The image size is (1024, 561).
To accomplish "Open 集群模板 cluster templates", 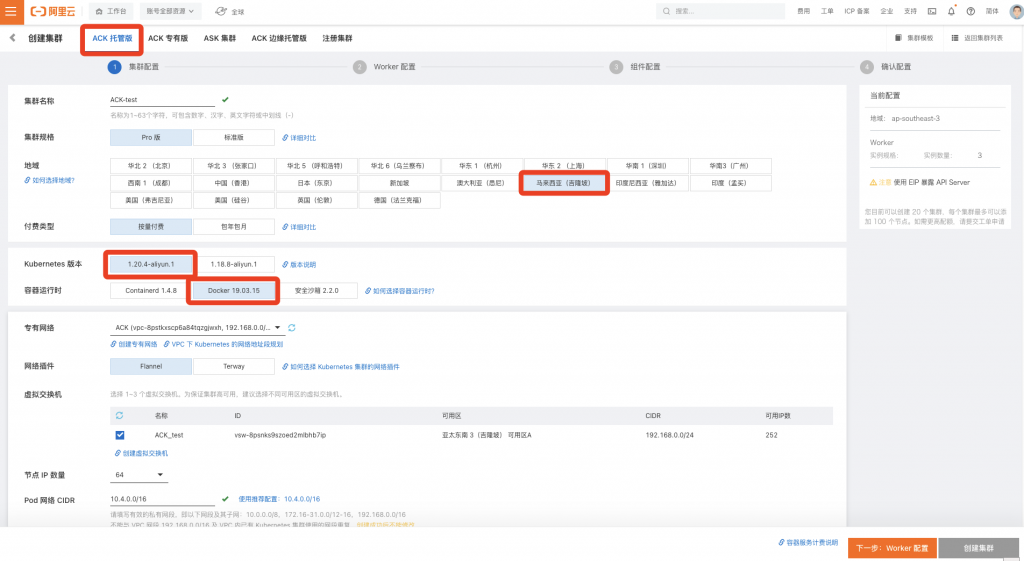I will pos(914,38).
